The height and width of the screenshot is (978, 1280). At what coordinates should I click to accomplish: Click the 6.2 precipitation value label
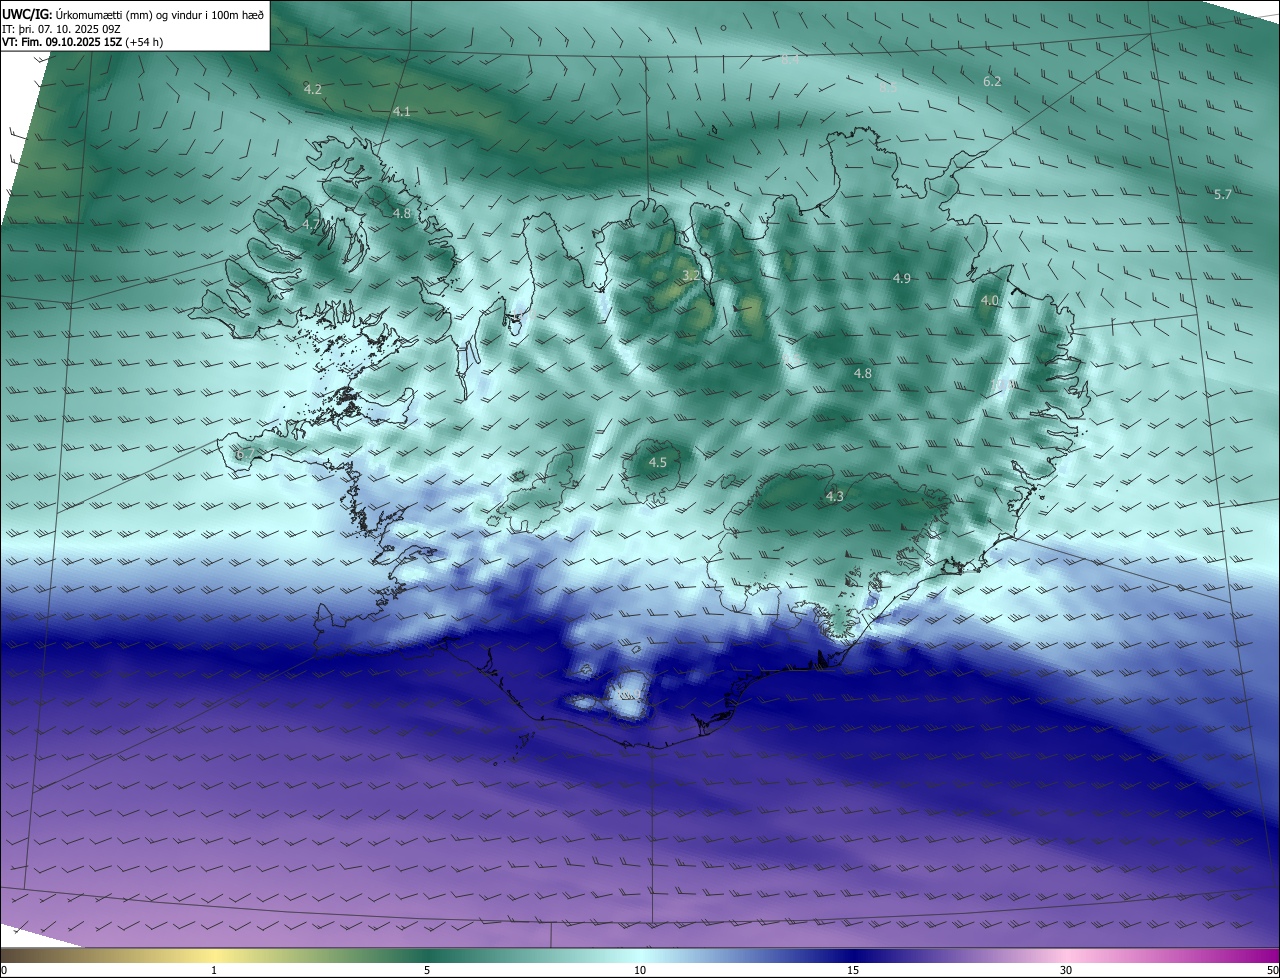coord(992,81)
